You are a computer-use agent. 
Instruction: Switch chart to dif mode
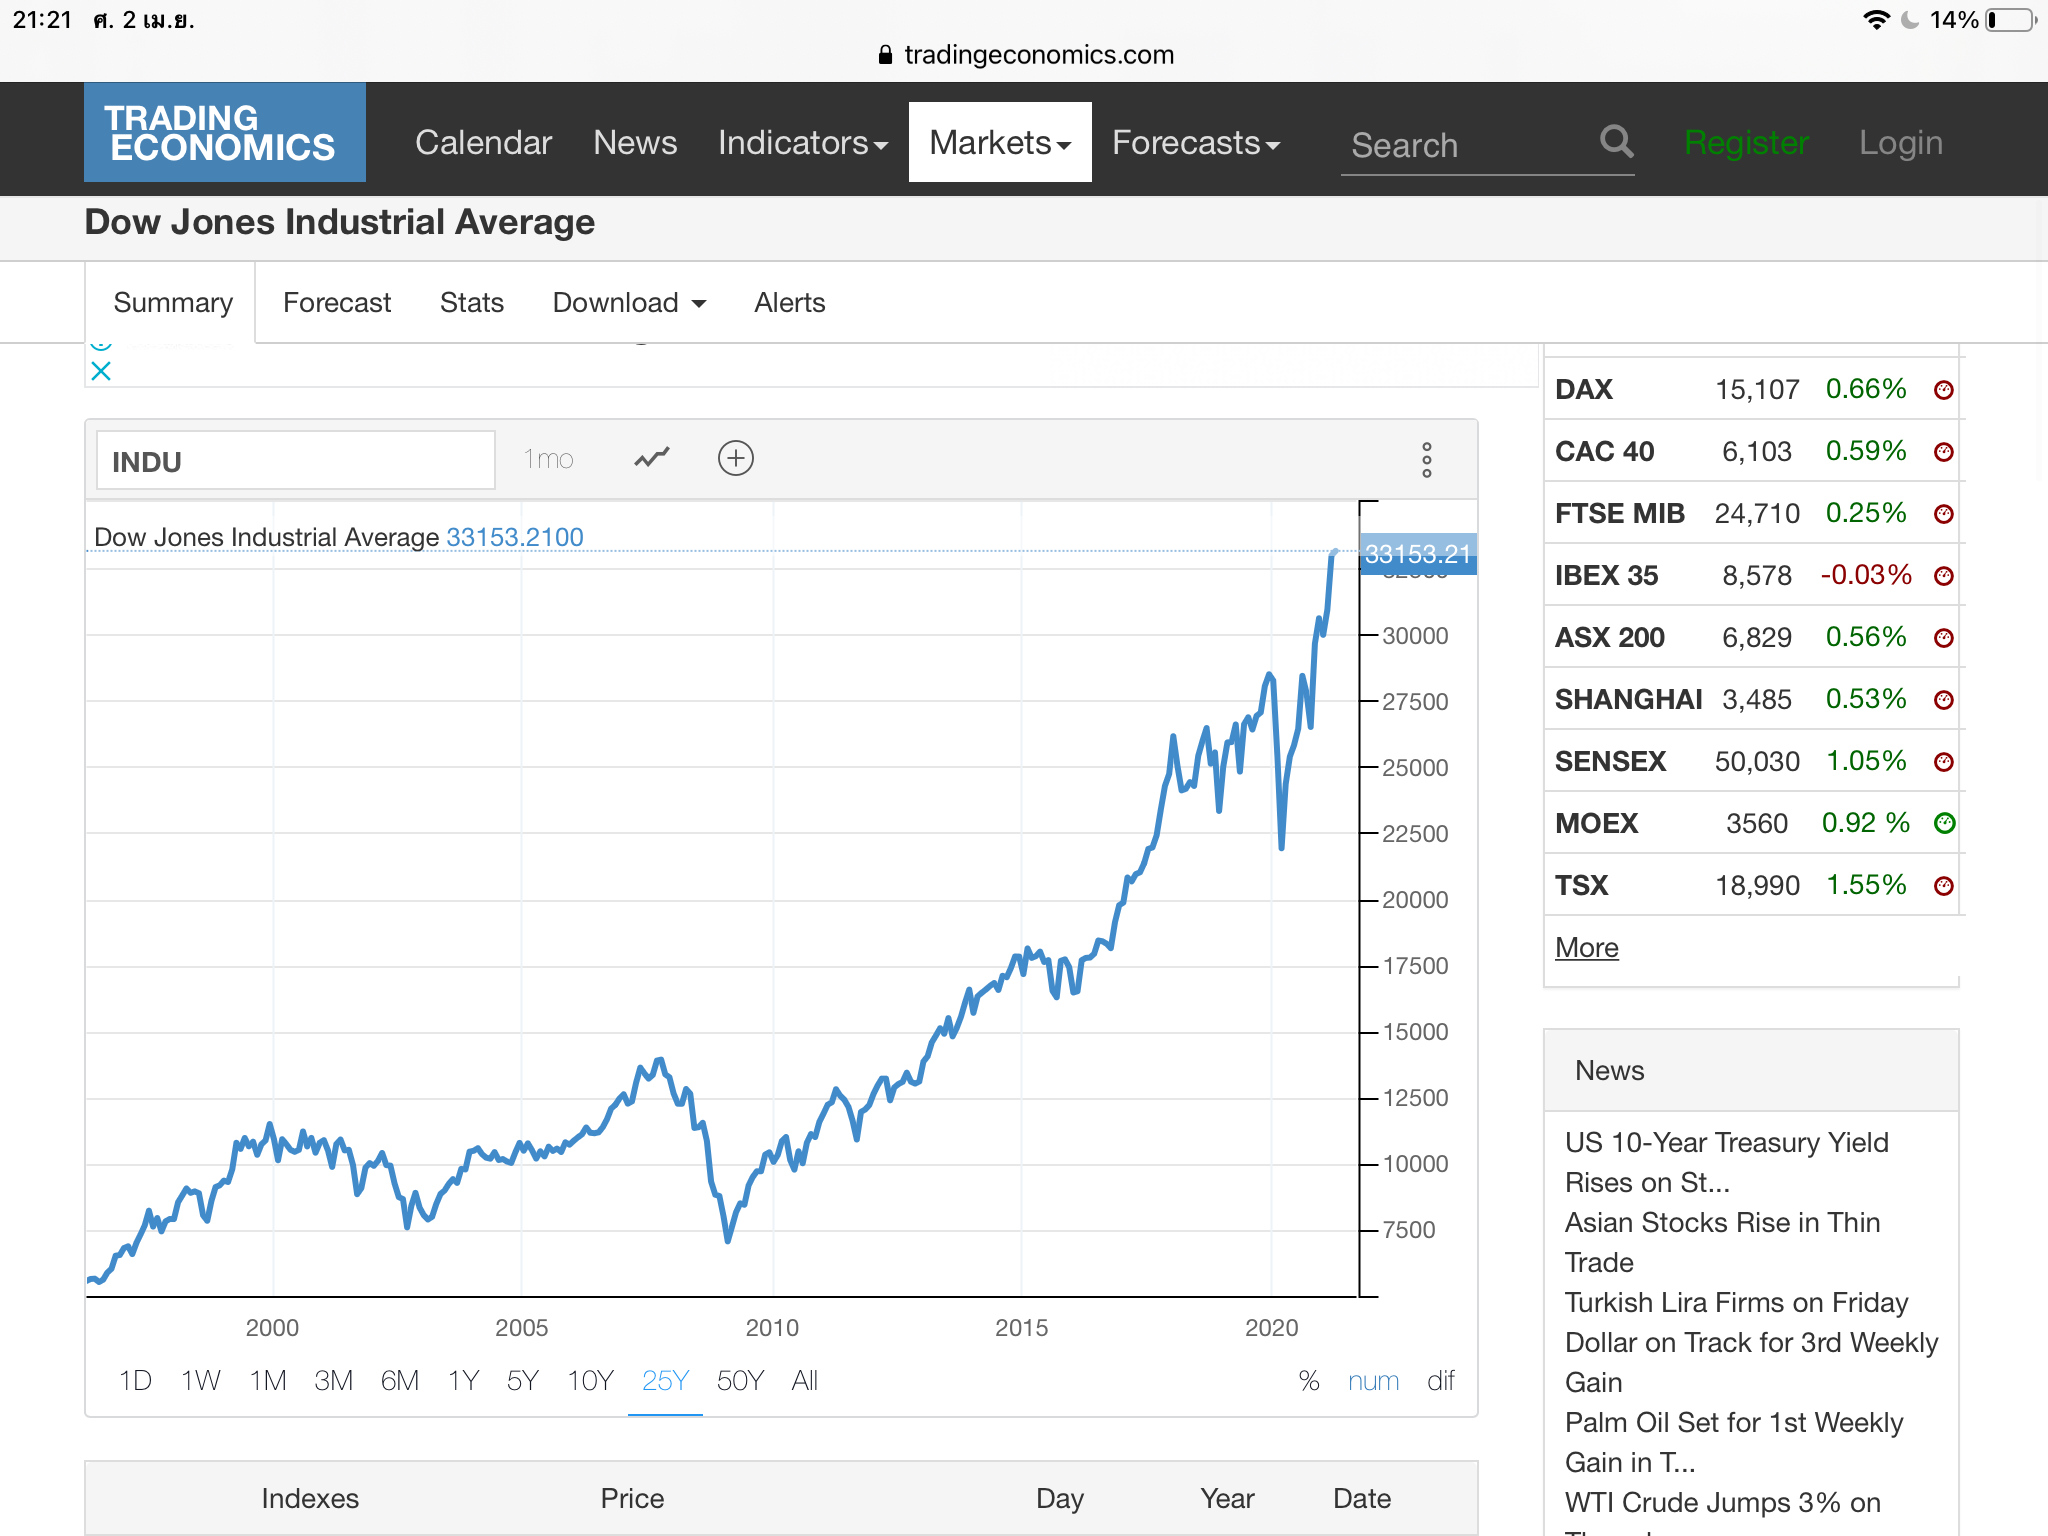click(1440, 1381)
